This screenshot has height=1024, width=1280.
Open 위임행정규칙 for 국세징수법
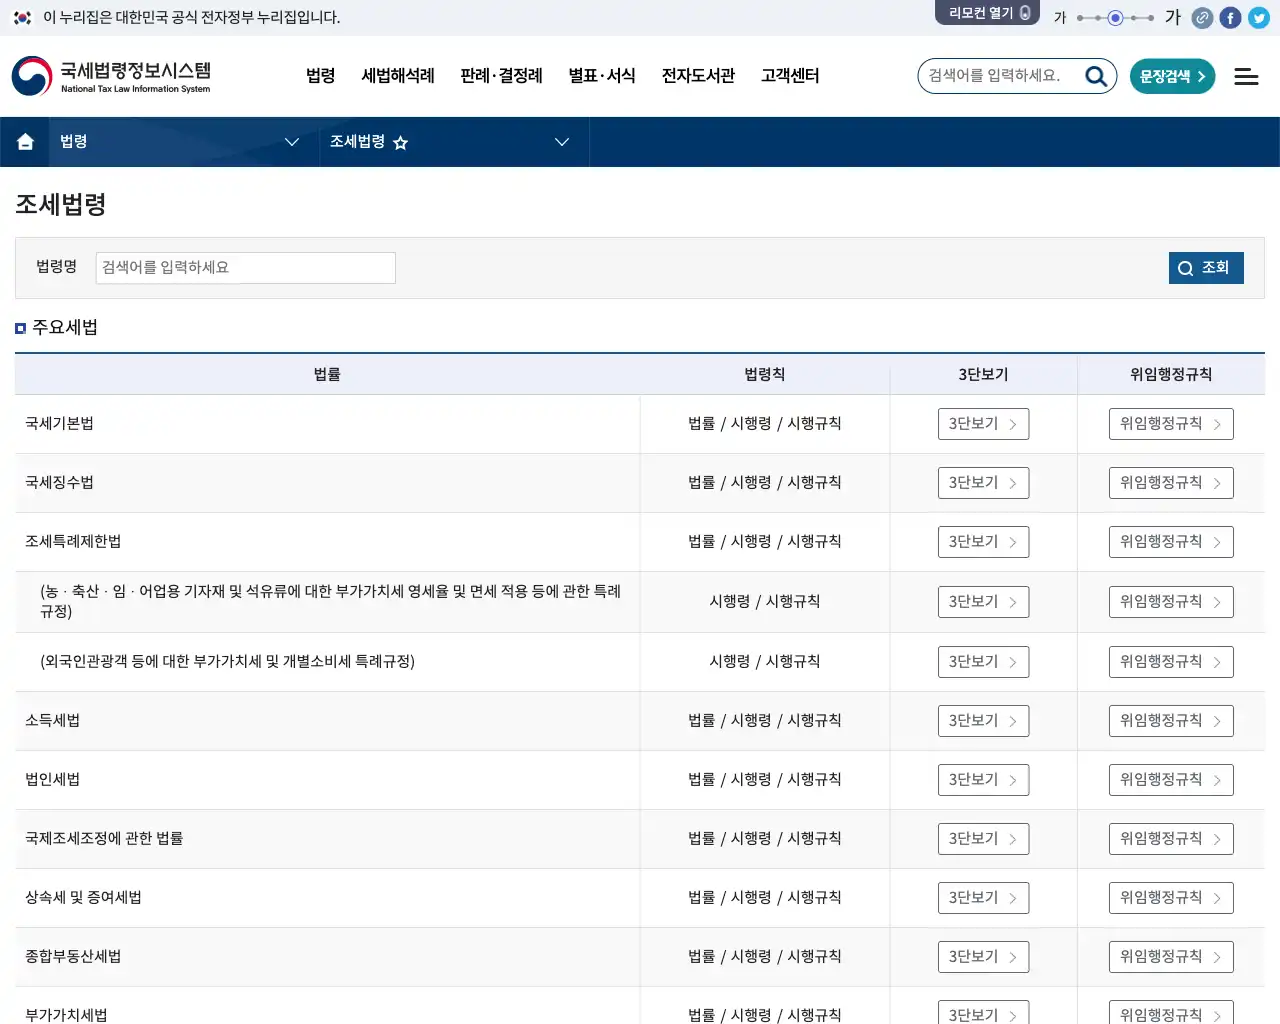(1171, 483)
